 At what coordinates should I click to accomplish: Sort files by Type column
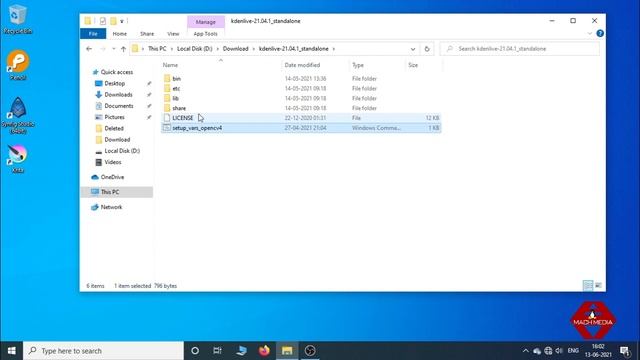(x=358, y=65)
